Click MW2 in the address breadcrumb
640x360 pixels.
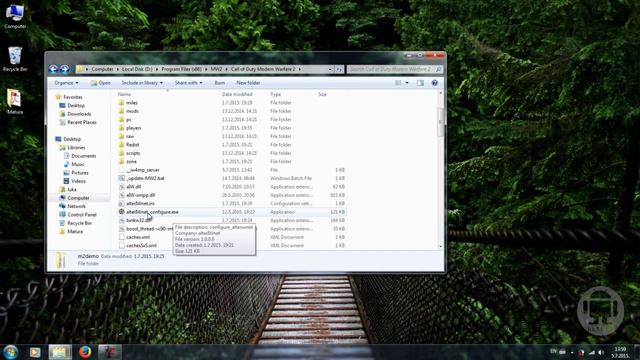216,69
